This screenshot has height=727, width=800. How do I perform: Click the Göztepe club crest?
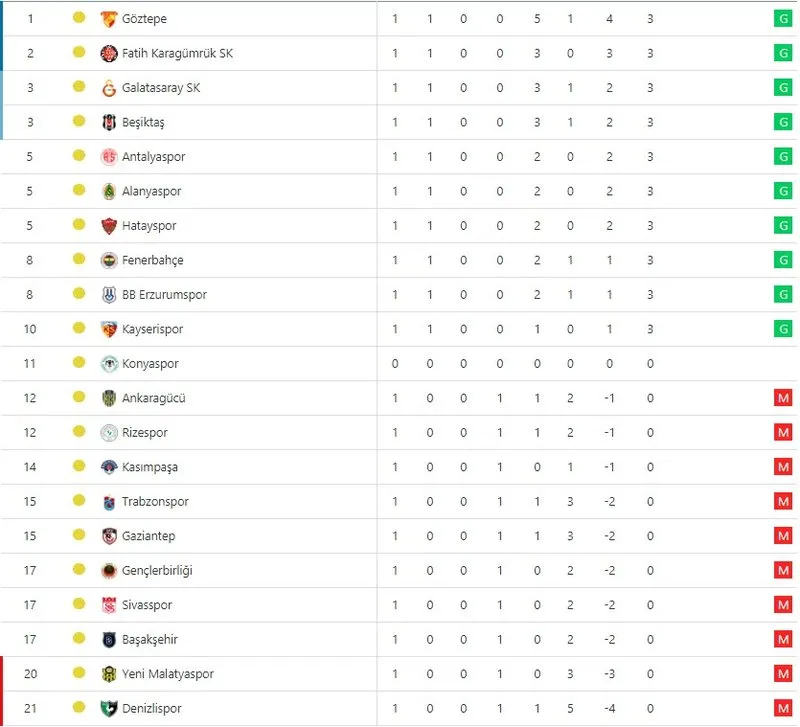click(110, 18)
